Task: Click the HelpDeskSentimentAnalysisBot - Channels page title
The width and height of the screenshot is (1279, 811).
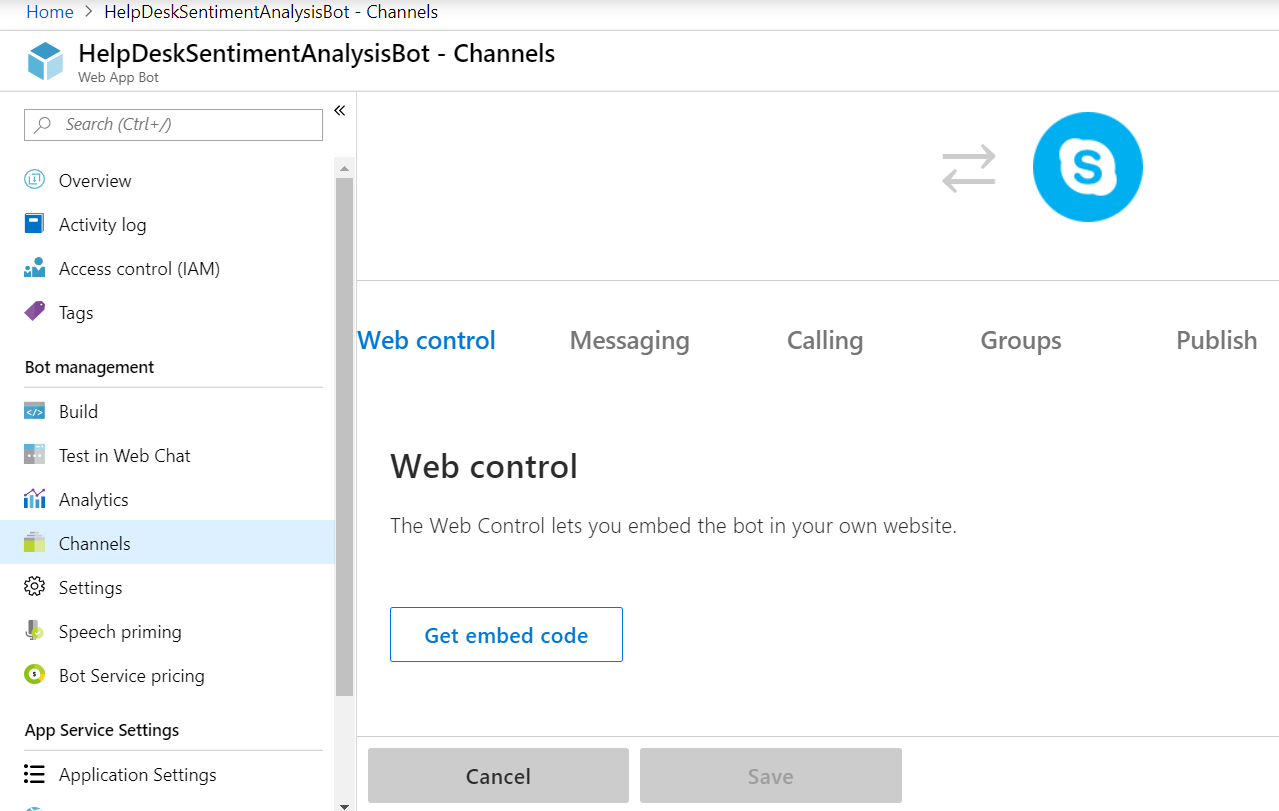Action: tap(316, 54)
